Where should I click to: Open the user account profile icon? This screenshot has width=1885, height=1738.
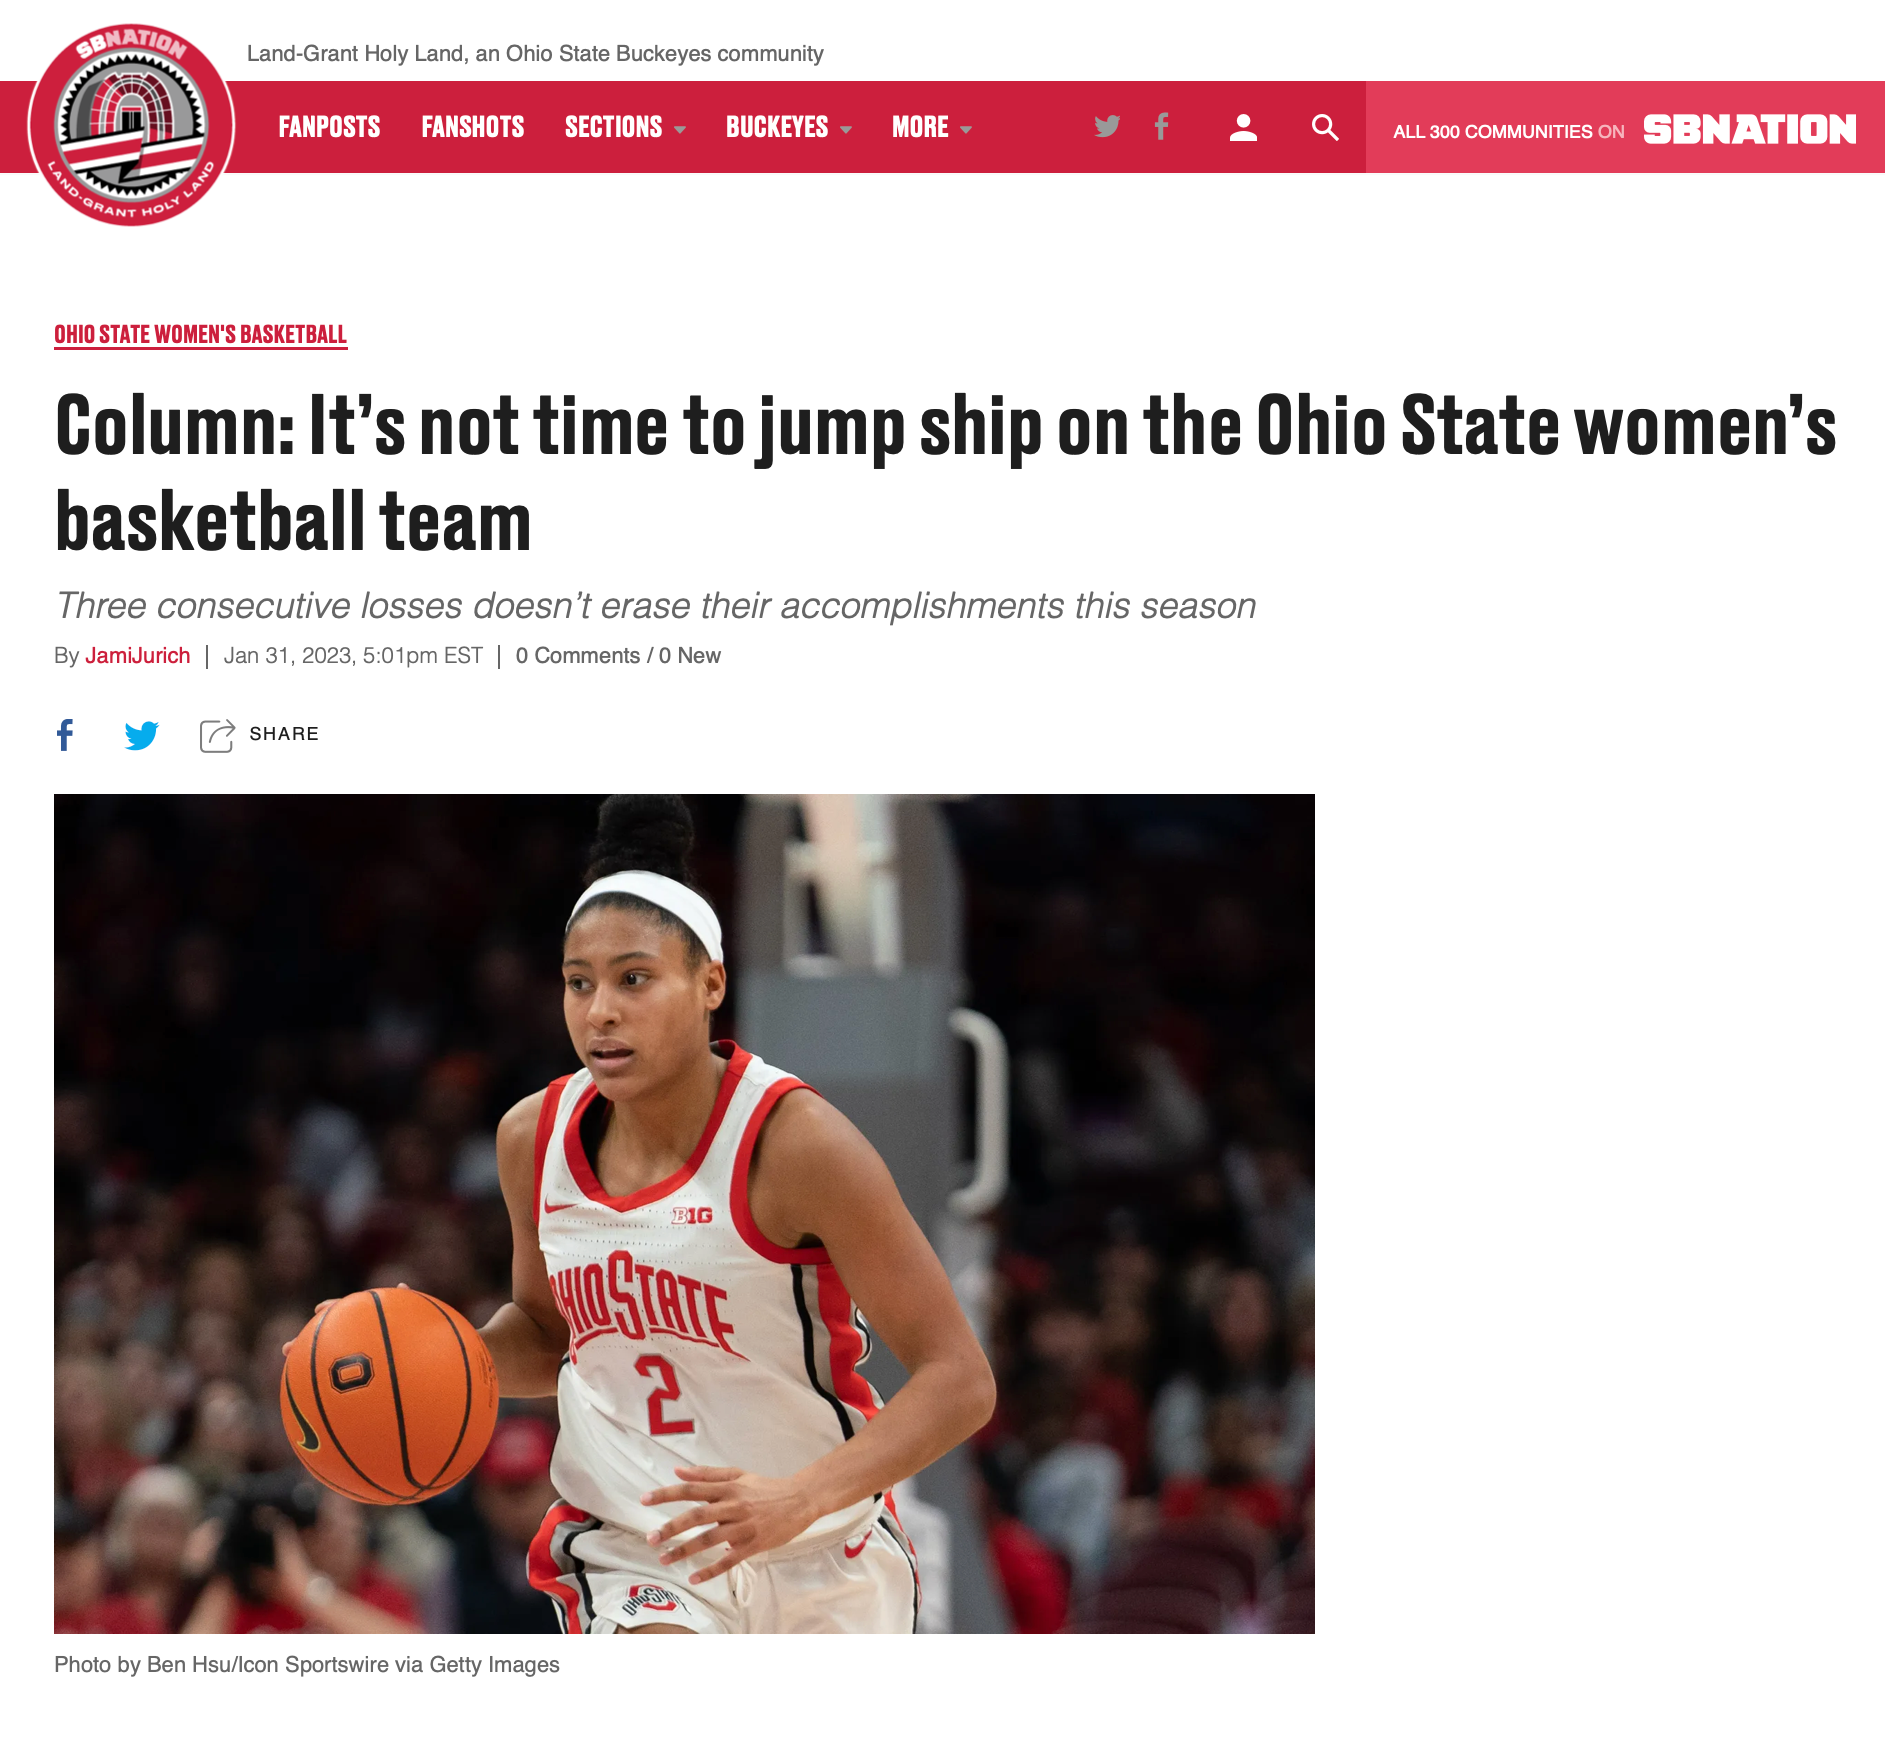click(1243, 127)
